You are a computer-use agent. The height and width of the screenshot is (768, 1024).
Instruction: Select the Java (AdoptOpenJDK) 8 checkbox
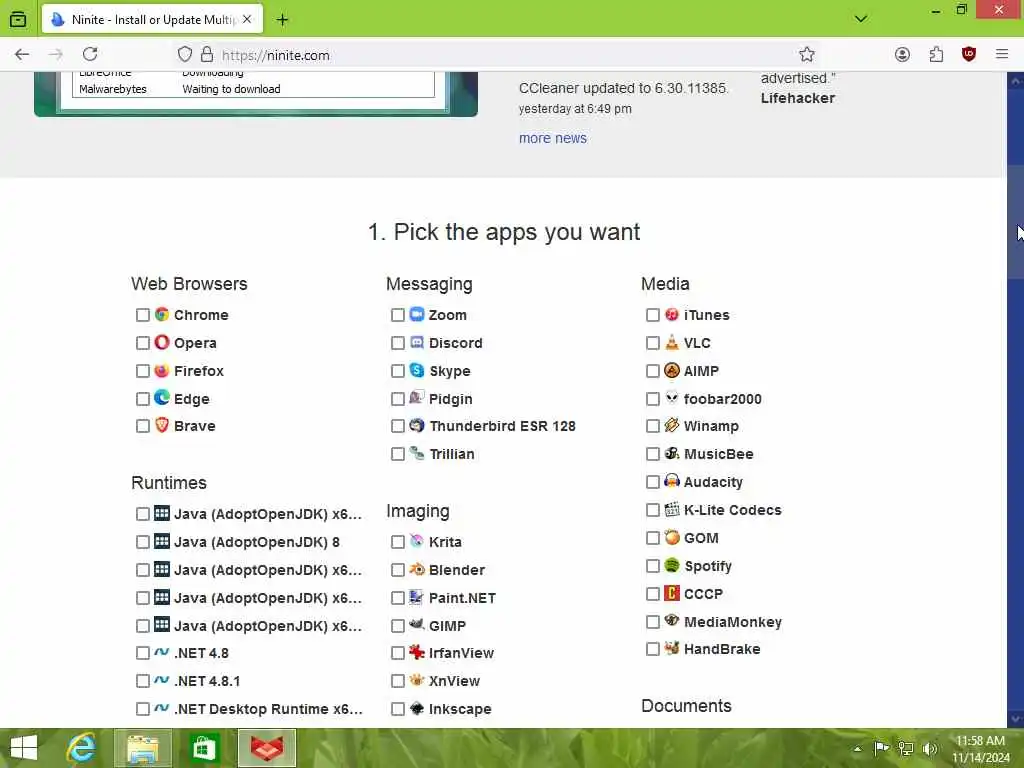point(142,542)
